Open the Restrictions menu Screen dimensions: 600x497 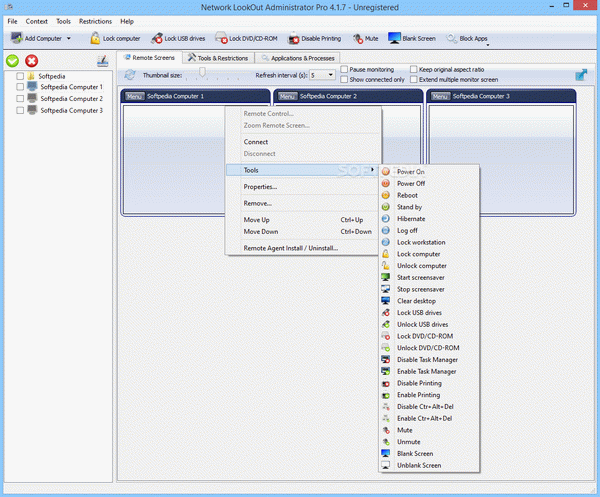(95, 21)
